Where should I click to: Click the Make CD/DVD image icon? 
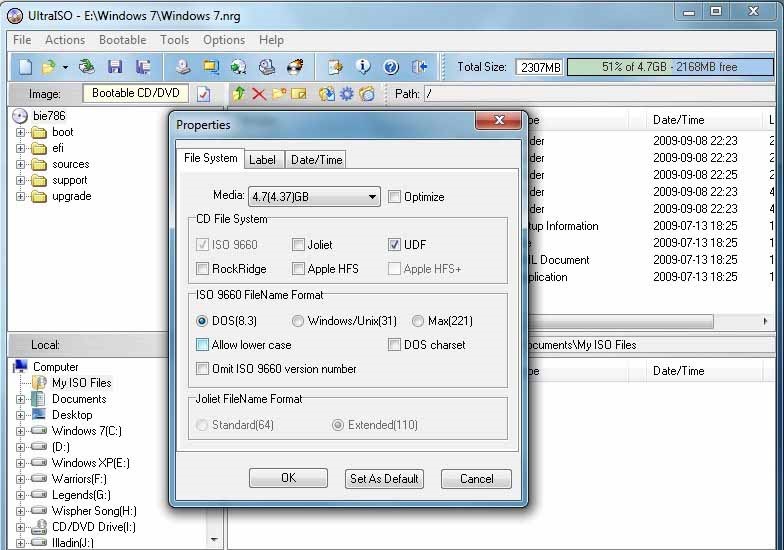tap(183, 66)
